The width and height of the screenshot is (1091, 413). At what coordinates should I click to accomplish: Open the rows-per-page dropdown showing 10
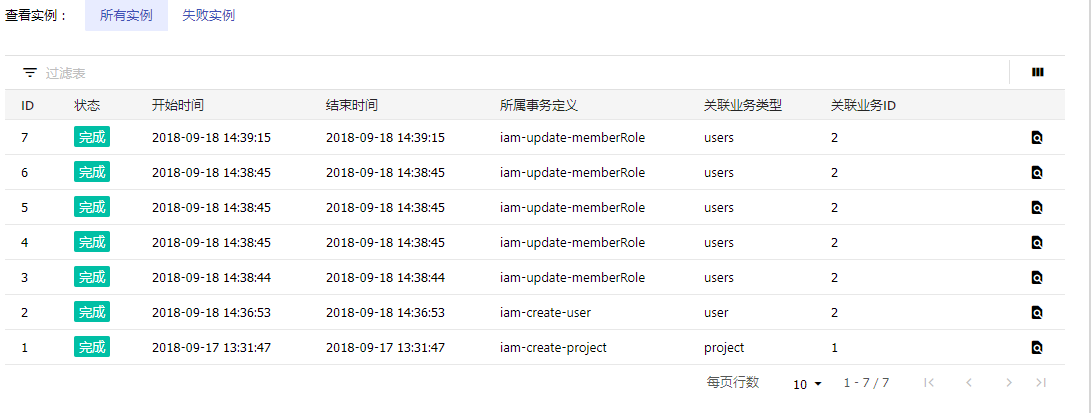(x=807, y=384)
